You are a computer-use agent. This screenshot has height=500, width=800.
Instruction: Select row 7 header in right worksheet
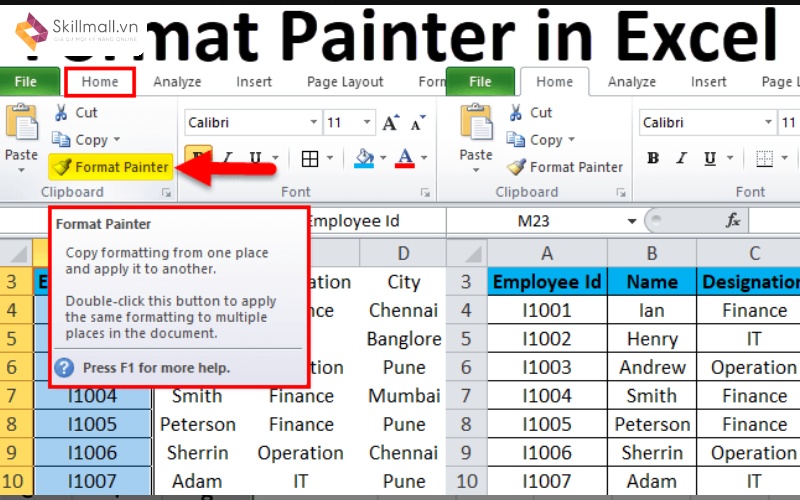click(466, 396)
